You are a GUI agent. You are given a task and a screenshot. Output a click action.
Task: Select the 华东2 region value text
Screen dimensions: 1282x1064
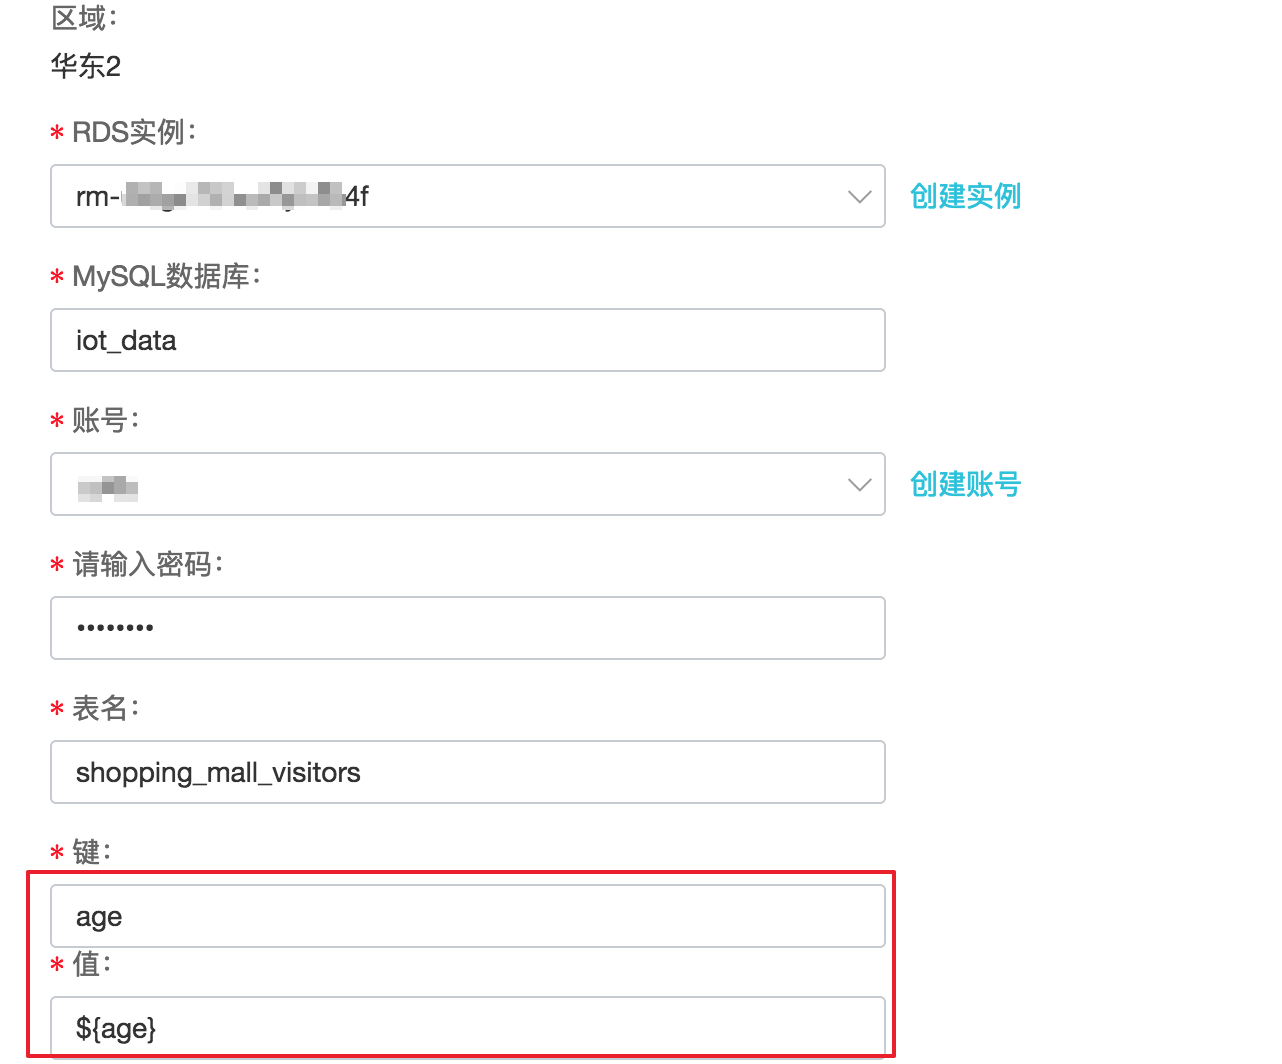pyautogui.click(x=86, y=67)
